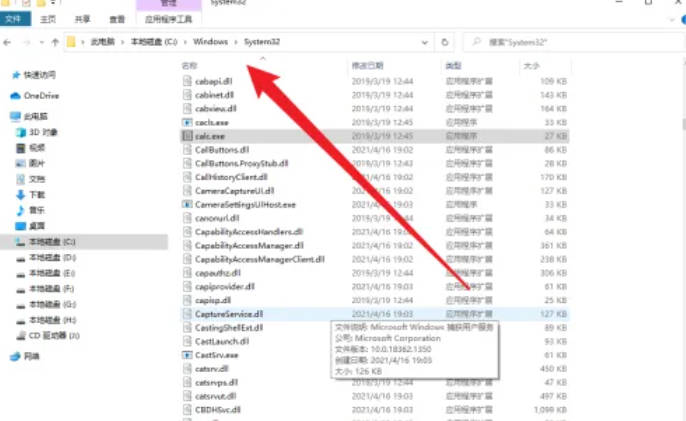Switch to the 查看 ribbon tab
This screenshot has width=686, height=421.
coord(117,19)
